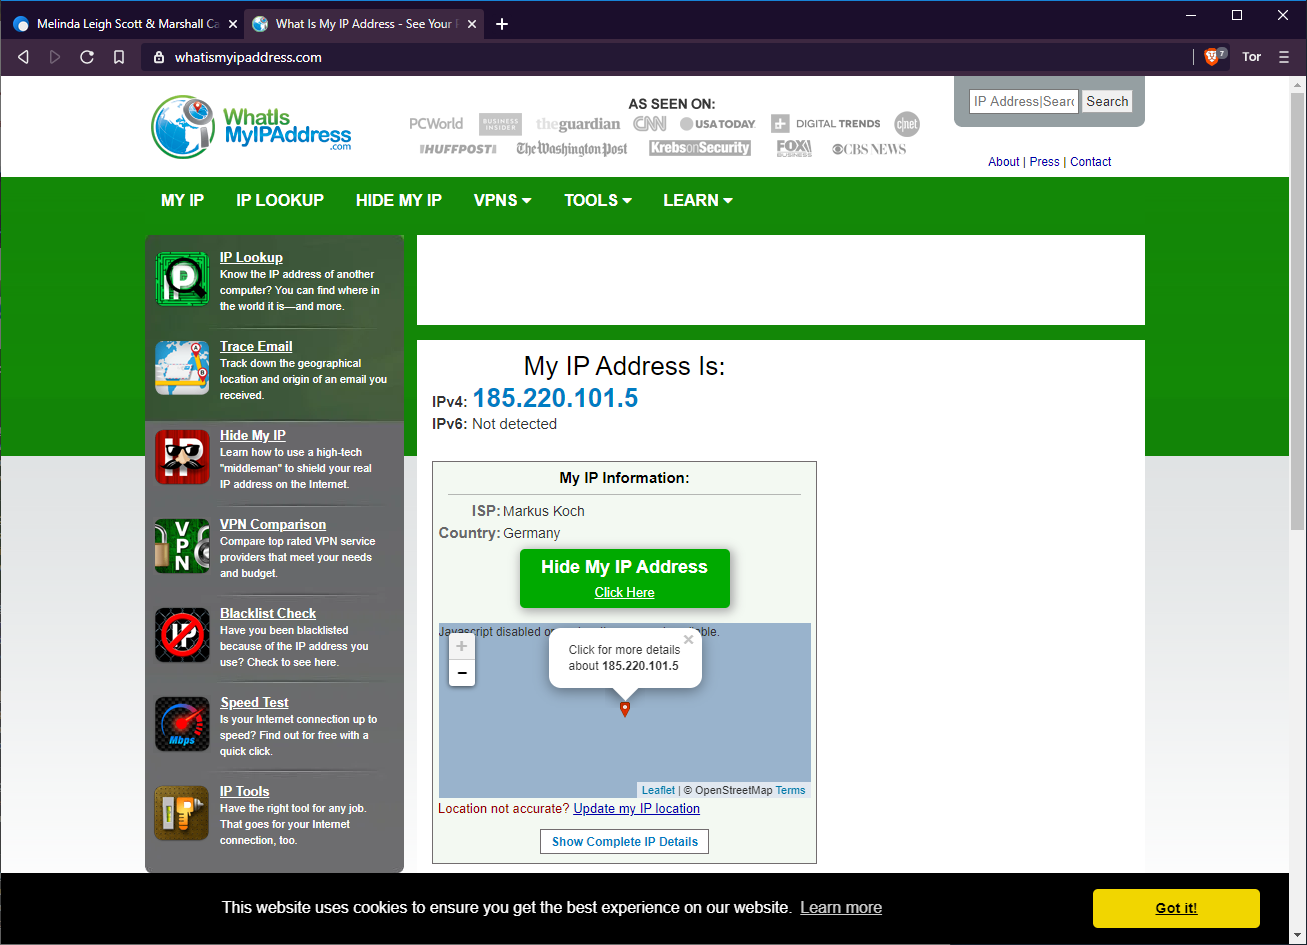The height and width of the screenshot is (945, 1307).
Task: Click the Speed Test gauge icon
Action: coord(182,724)
